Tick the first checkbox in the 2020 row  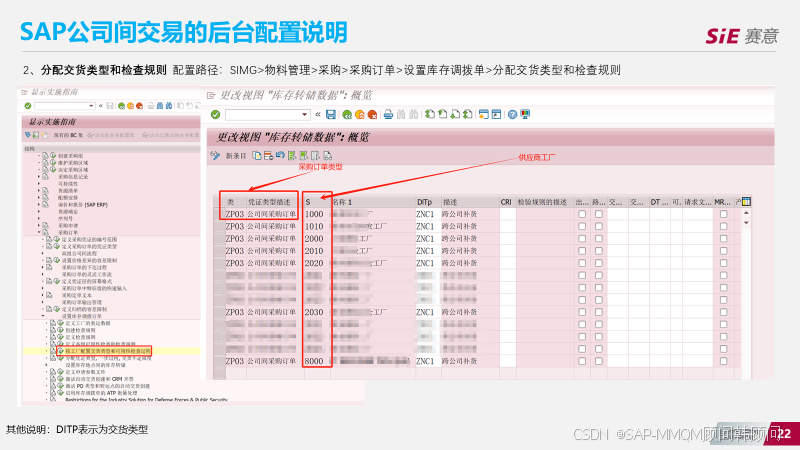(x=582, y=263)
